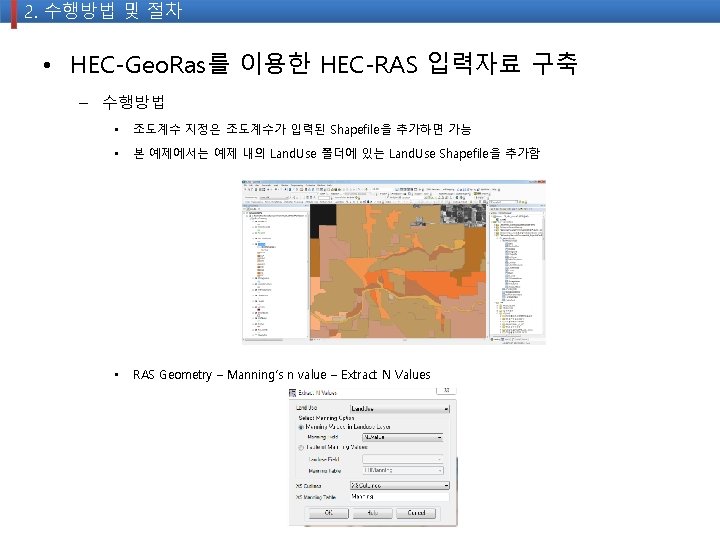
Task: Click the Help button in dialog
Action: coord(372,513)
